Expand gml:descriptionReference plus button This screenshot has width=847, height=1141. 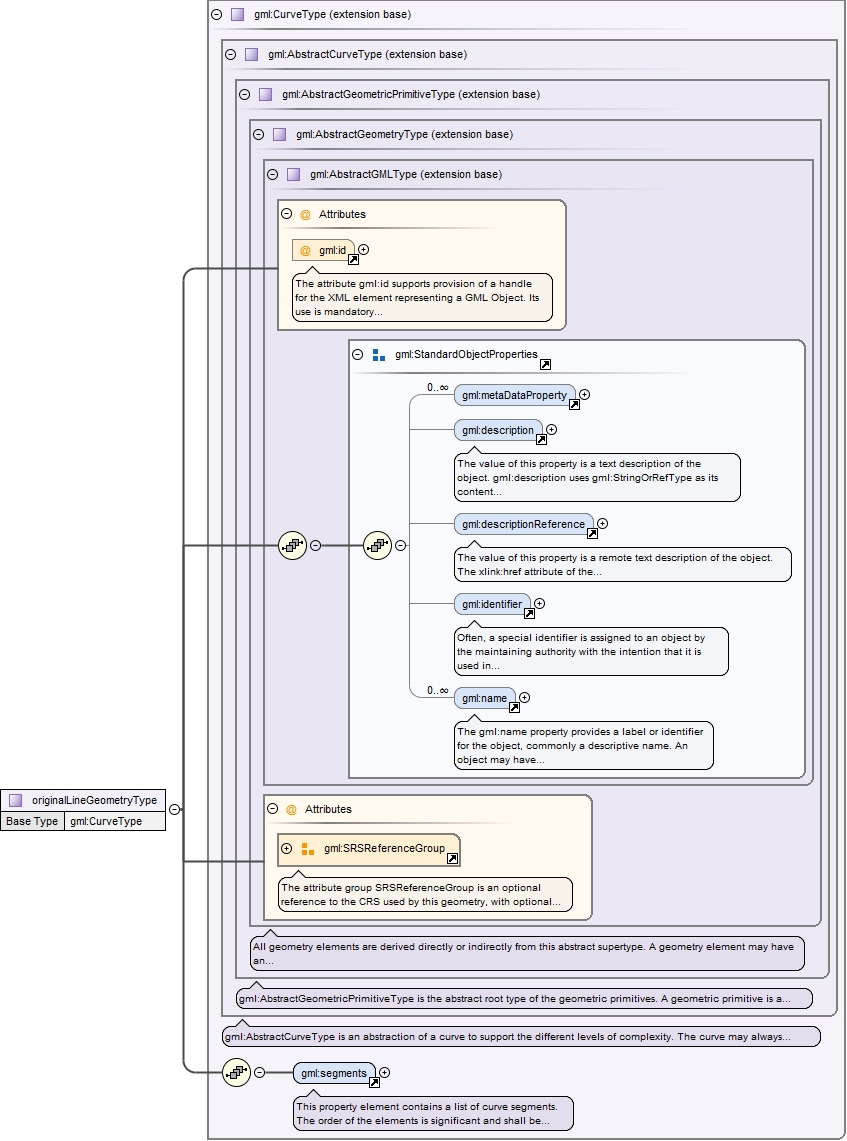click(603, 523)
